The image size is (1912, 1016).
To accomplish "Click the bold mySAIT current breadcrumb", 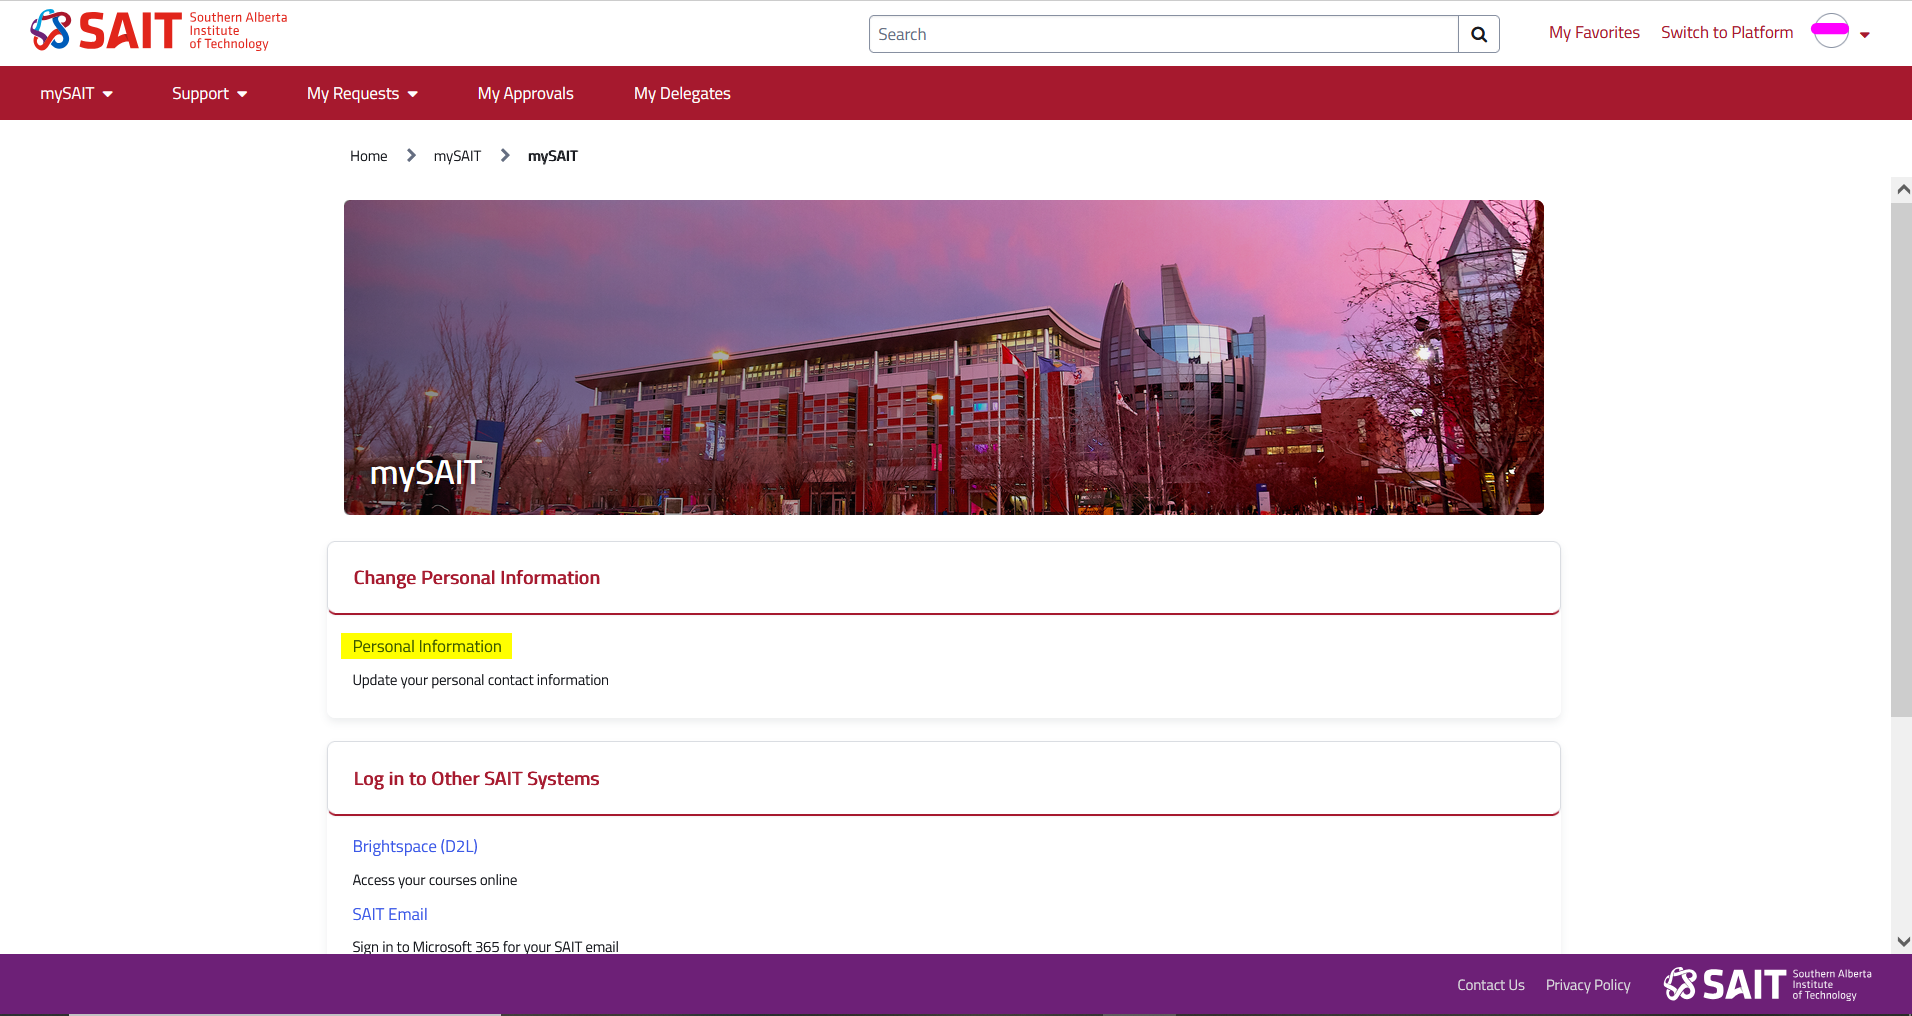I will [x=553, y=156].
